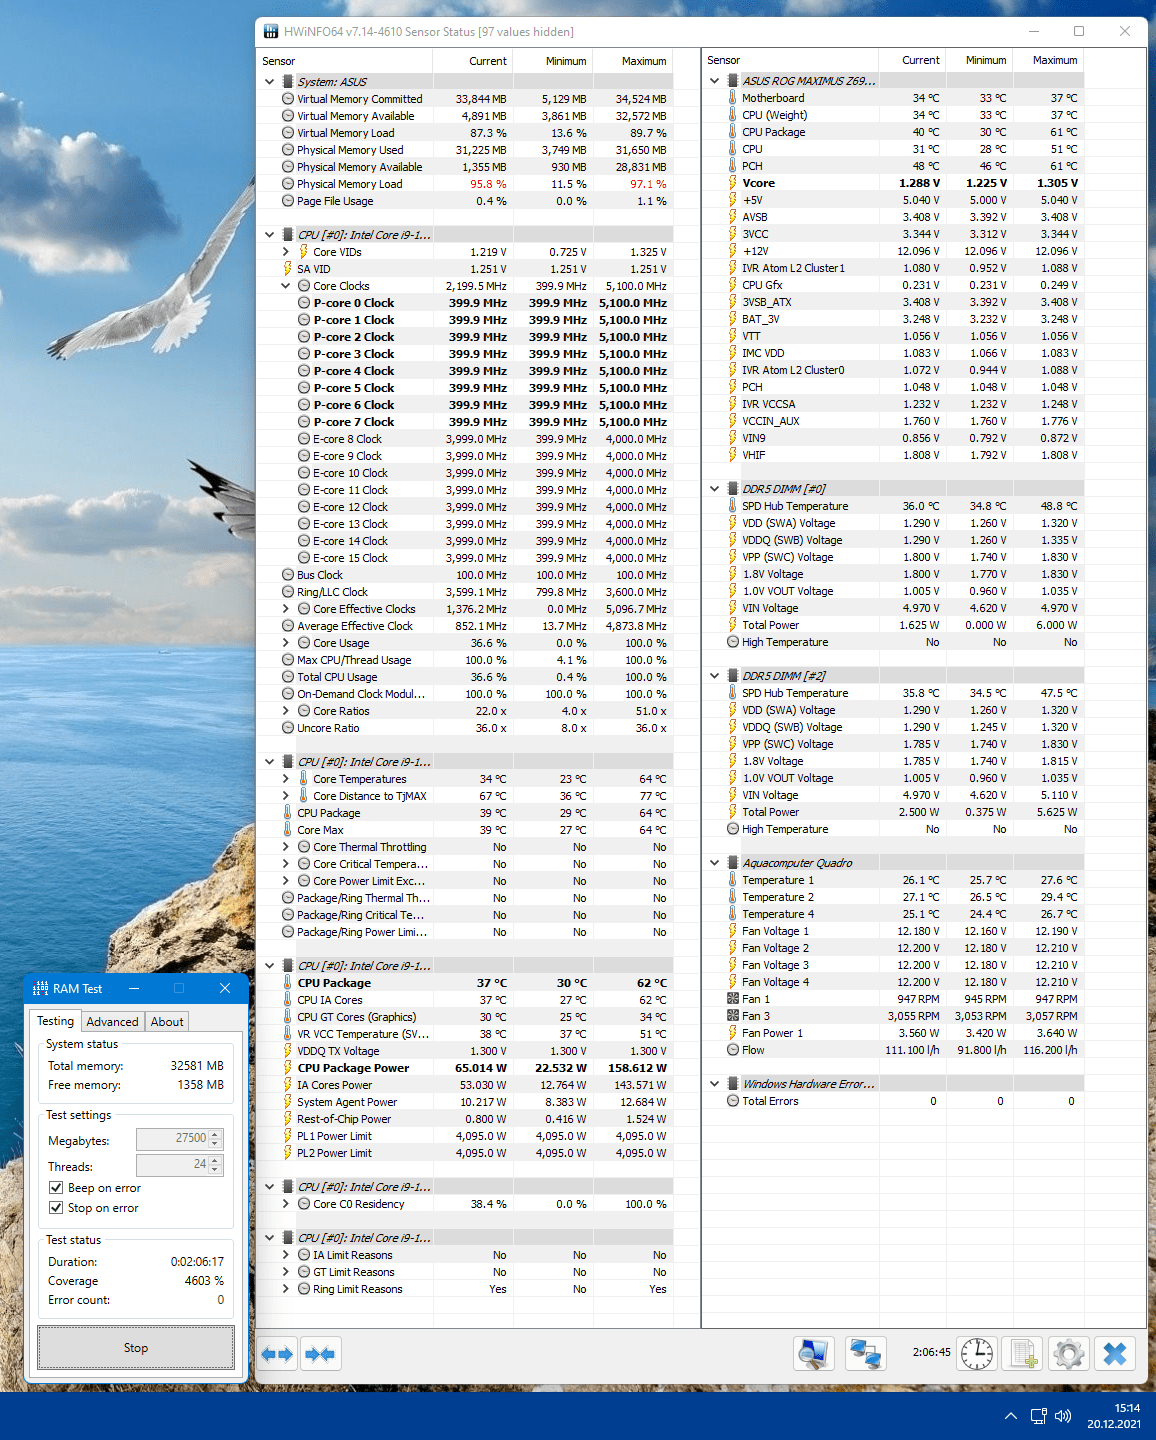Click the right pane Maximum column header
The image size is (1156, 1440).
1047,60
